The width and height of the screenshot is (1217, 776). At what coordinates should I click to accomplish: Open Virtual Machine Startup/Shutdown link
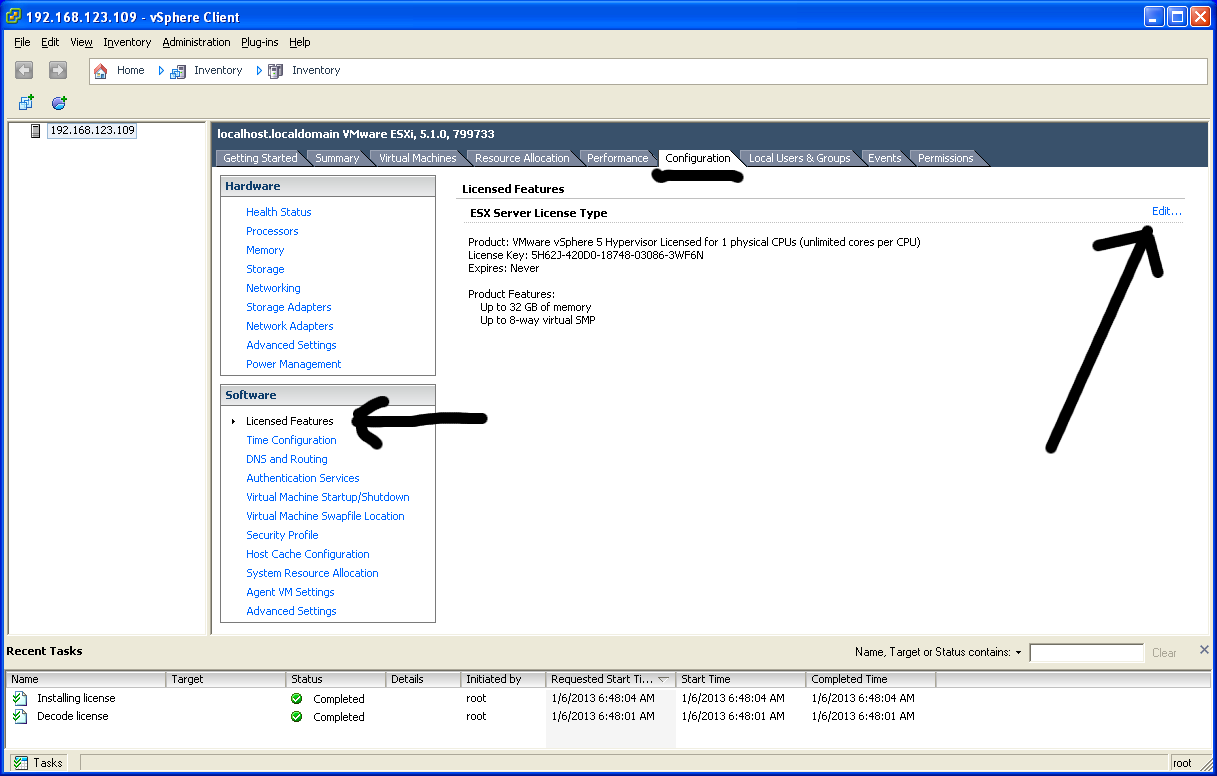click(x=328, y=497)
